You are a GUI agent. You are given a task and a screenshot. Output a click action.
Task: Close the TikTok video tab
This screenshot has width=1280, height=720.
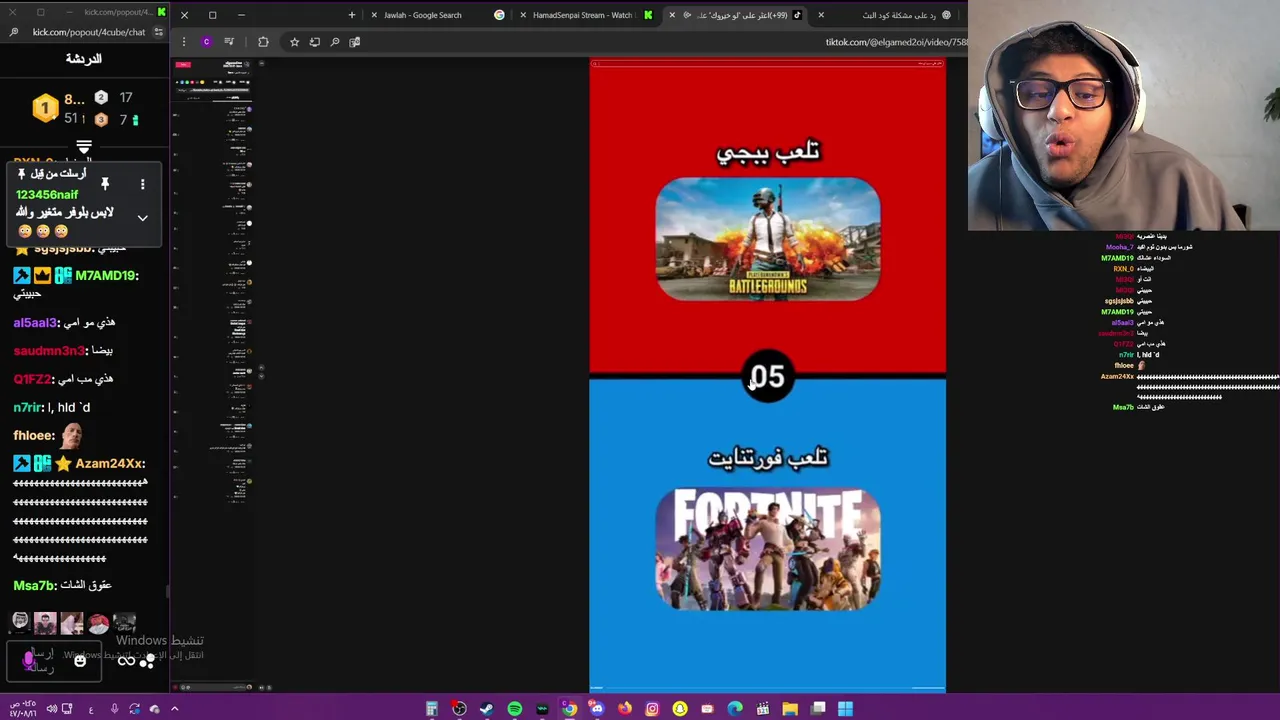coord(672,15)
